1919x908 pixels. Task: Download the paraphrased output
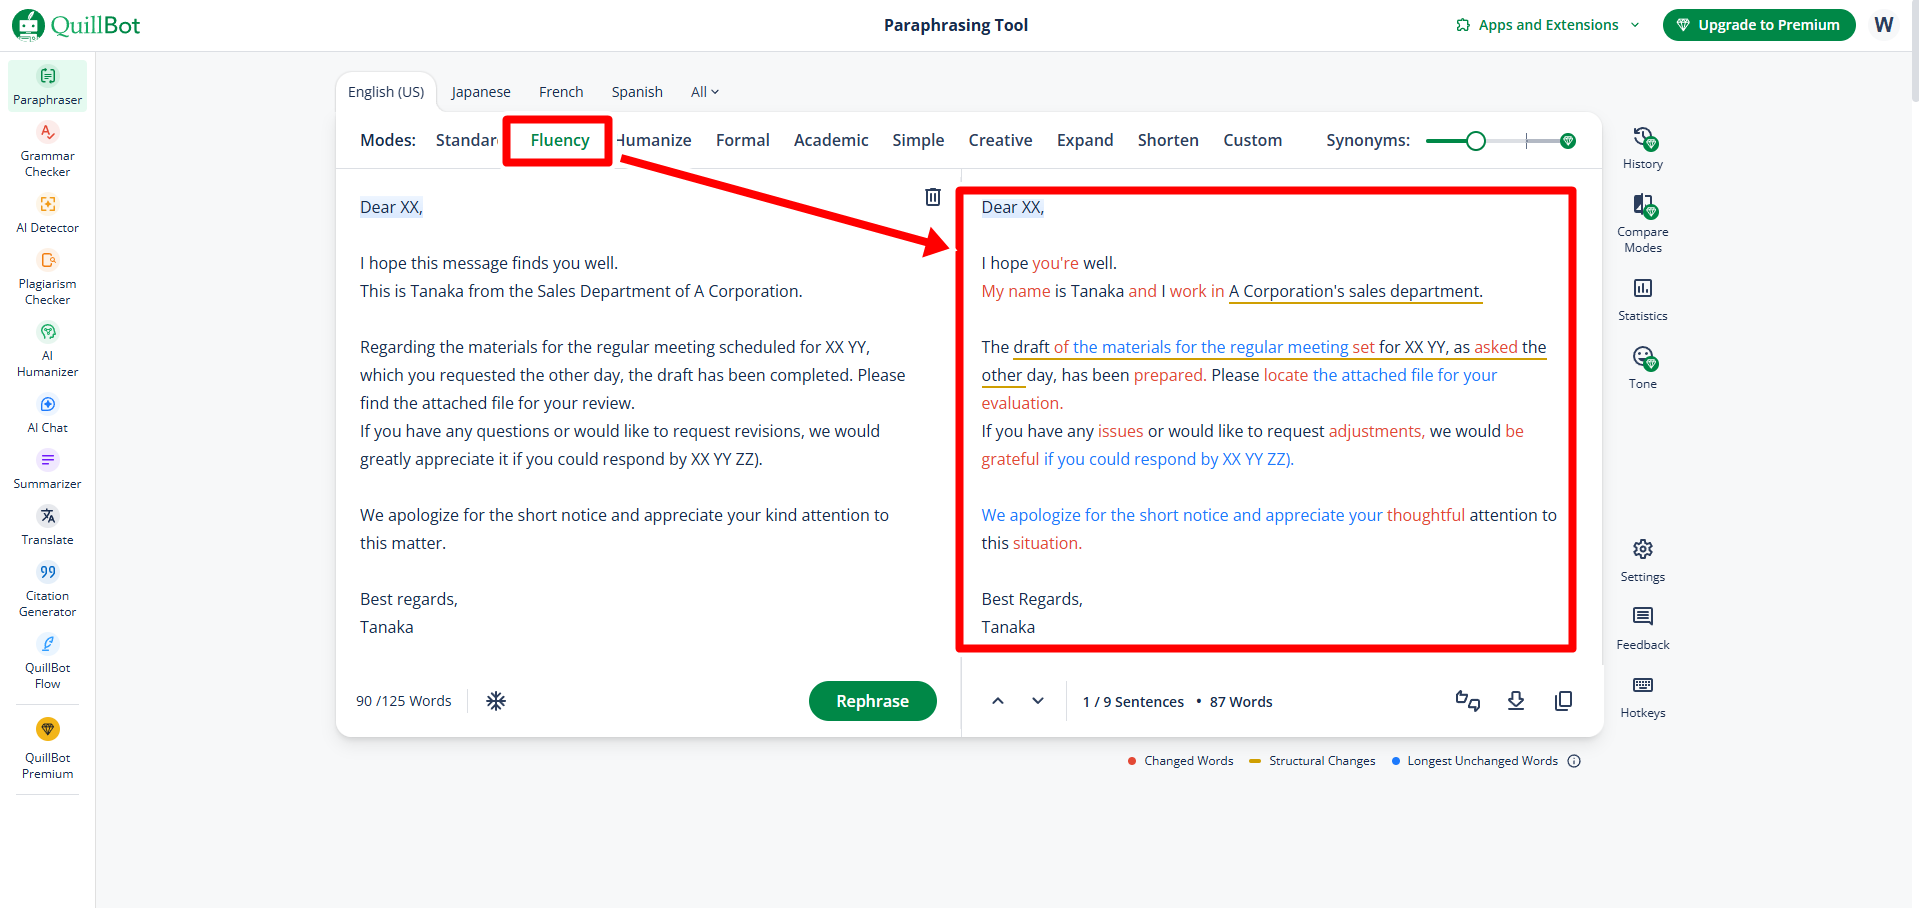pos(1516,701)
